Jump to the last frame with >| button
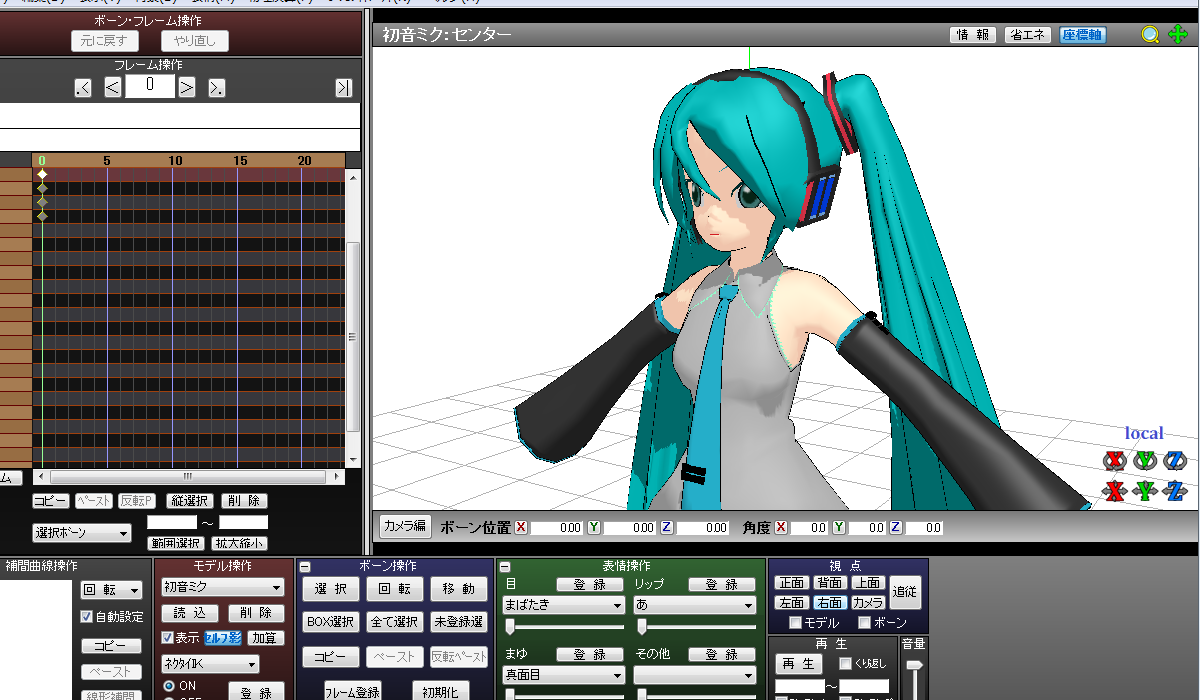The image size is (1200, 700). tap(343, 88)
